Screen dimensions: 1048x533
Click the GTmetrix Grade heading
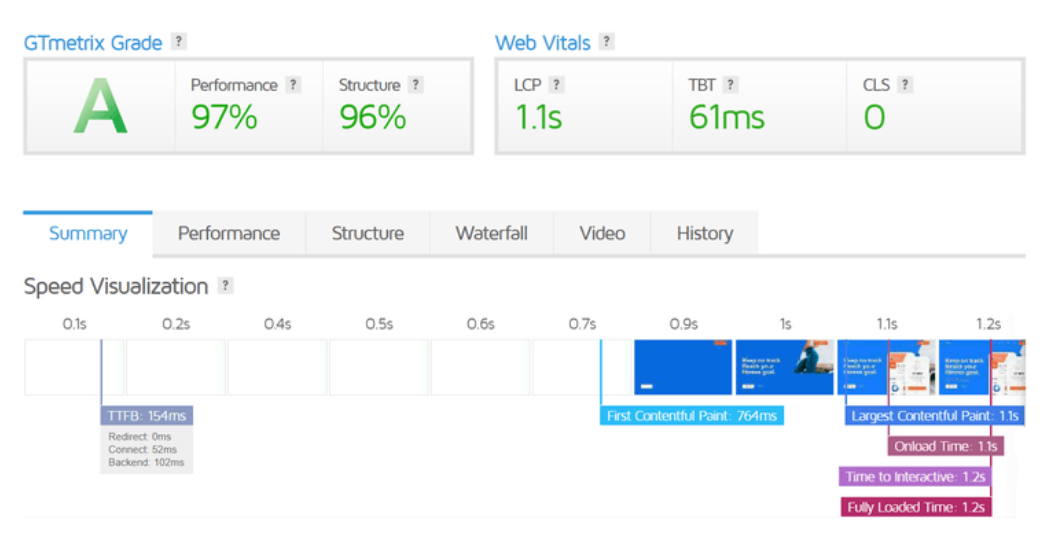[x=93, y=43]
